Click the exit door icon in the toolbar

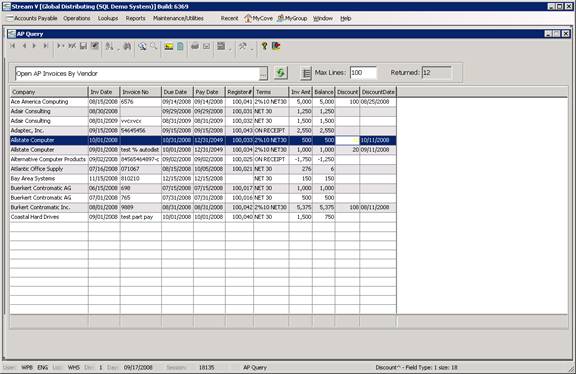pos(276,46)
